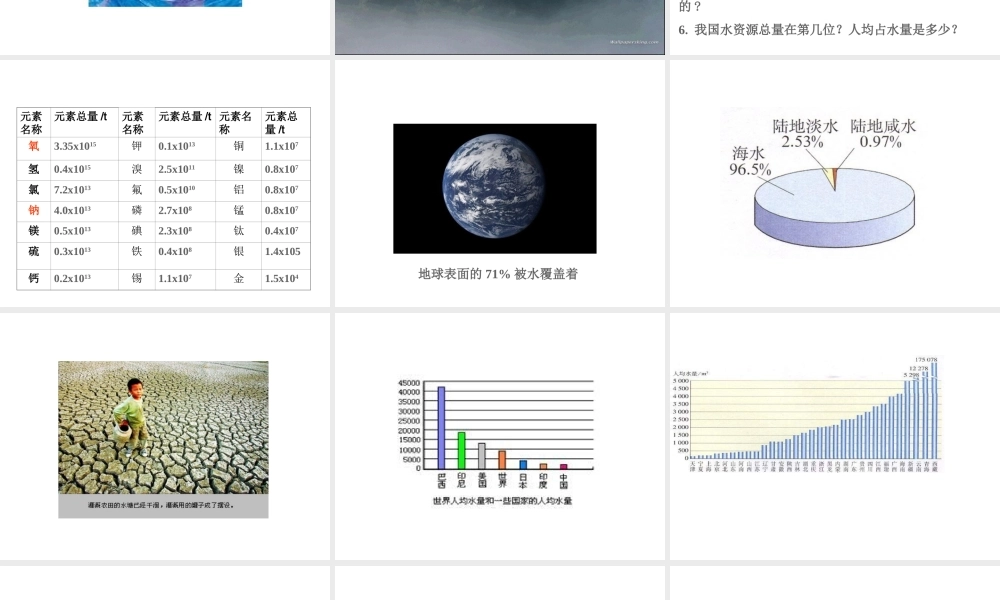
Task: Click the 铜 cell in the element table
Action: click(x=239, y=146)
